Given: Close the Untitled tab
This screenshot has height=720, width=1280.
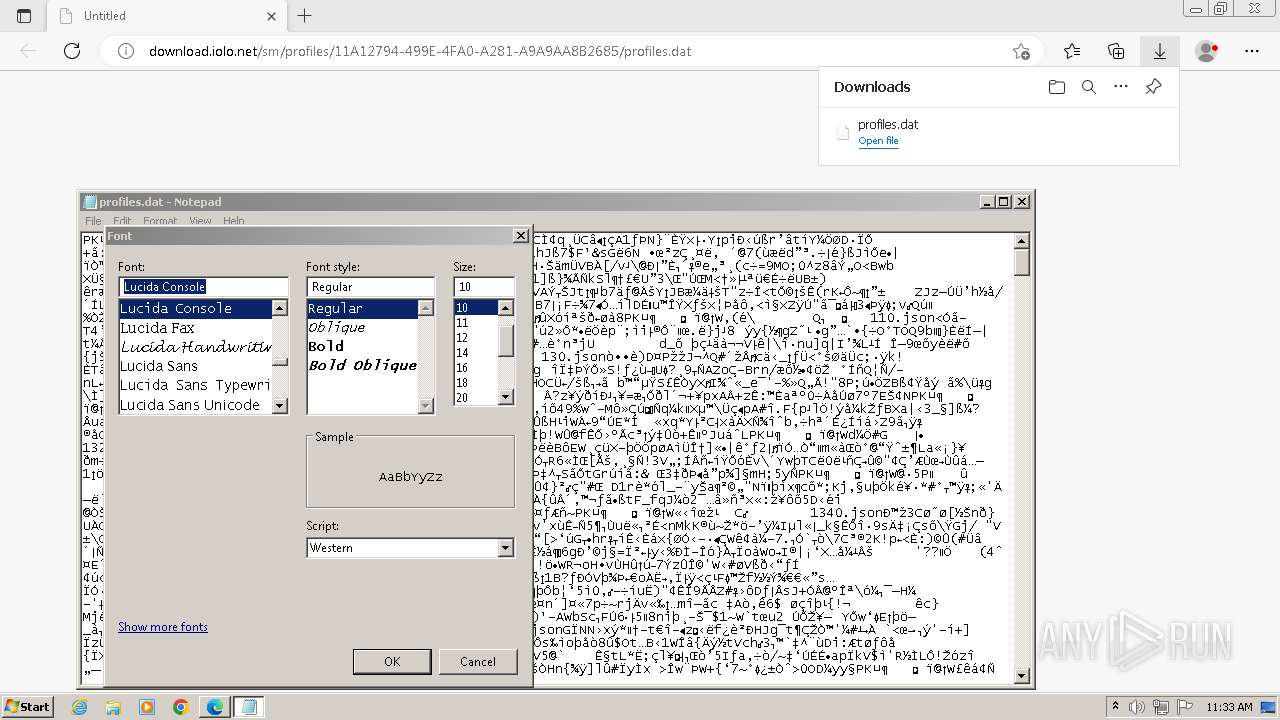Looking at the screenshot, I should 272,16.
